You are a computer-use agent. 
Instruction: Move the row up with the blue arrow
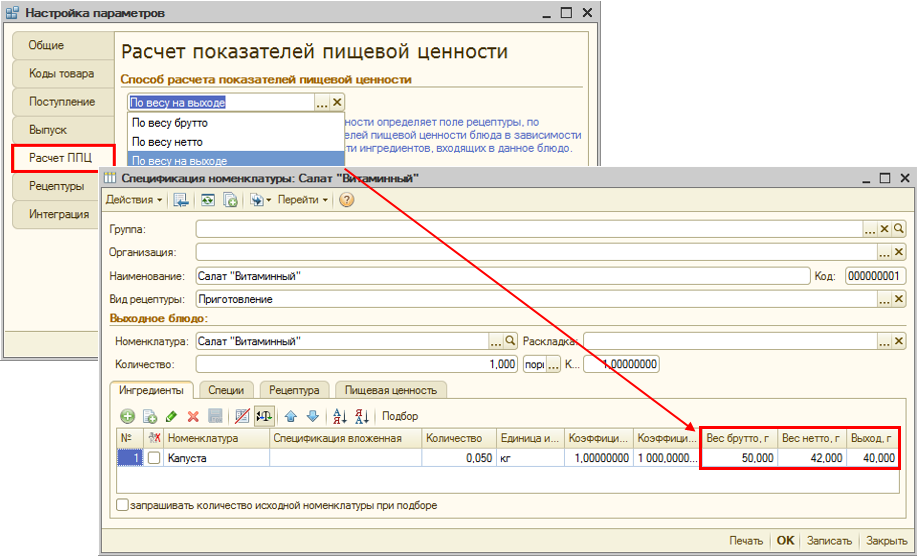point(291,416)
